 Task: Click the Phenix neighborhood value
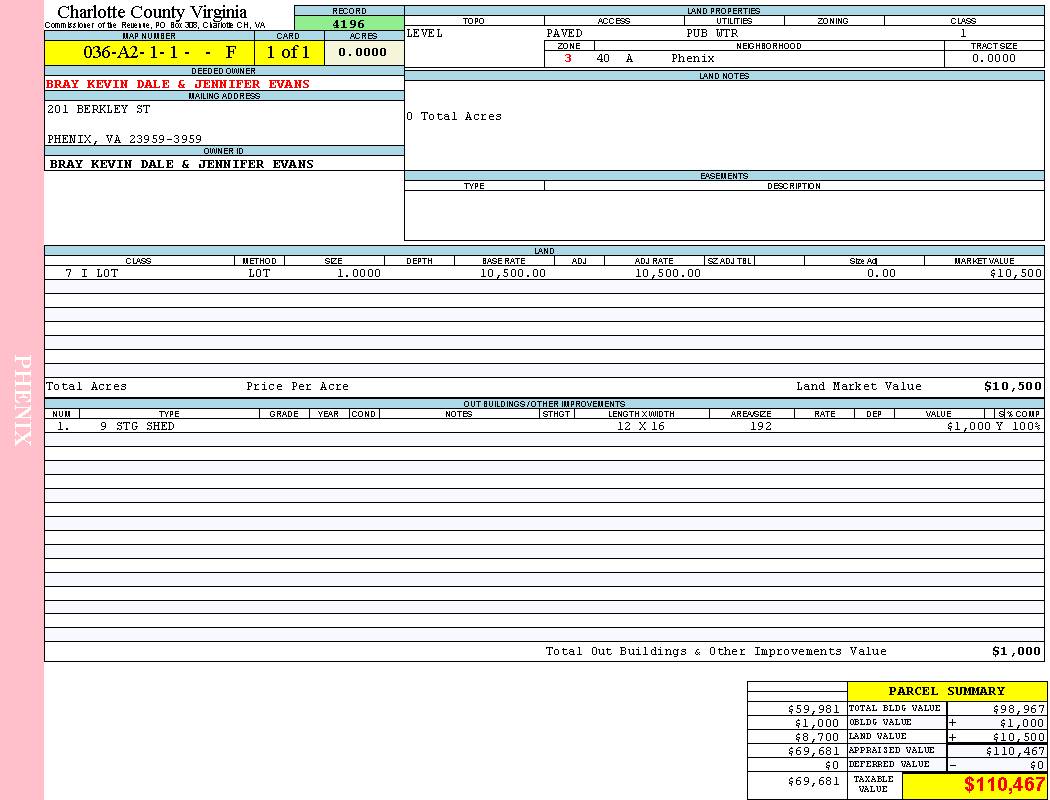coord(693,59)
